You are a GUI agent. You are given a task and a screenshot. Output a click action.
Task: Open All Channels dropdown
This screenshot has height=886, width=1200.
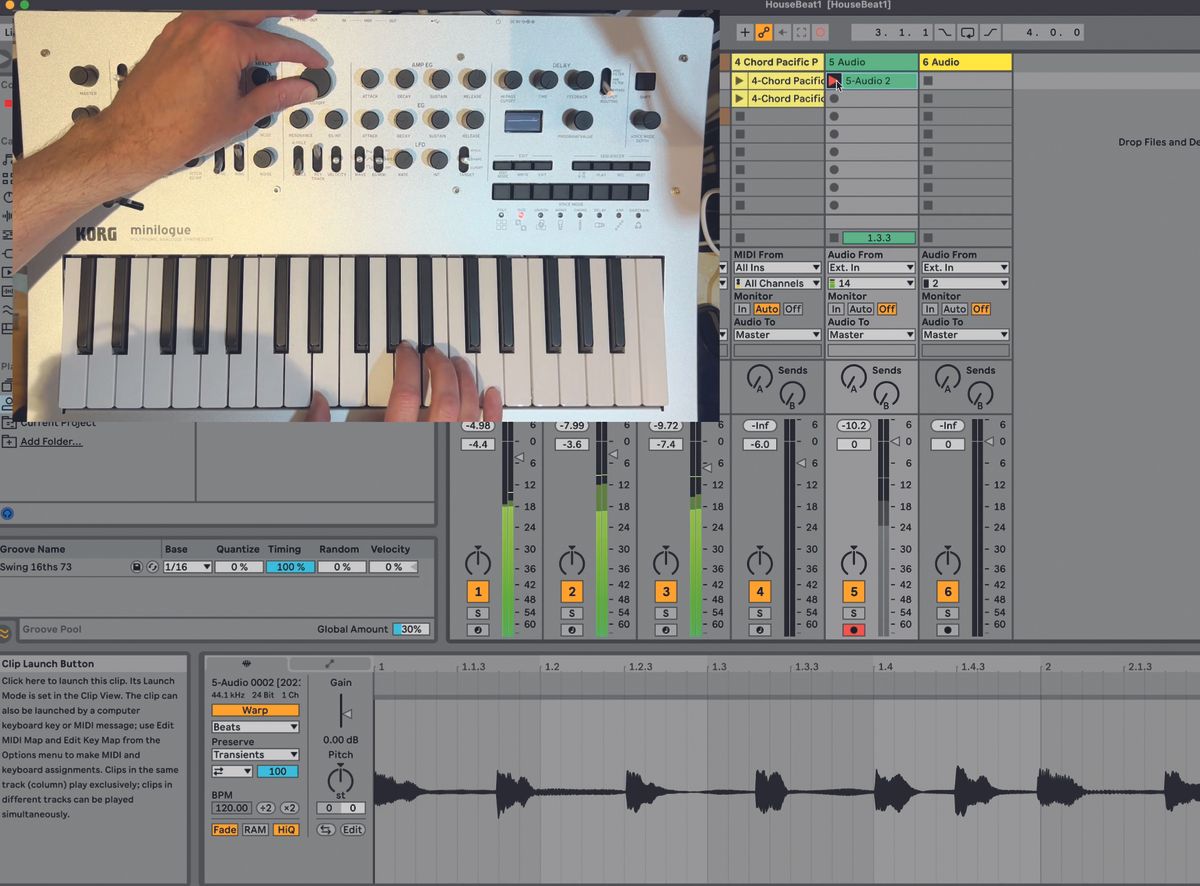tap(777, 283)
